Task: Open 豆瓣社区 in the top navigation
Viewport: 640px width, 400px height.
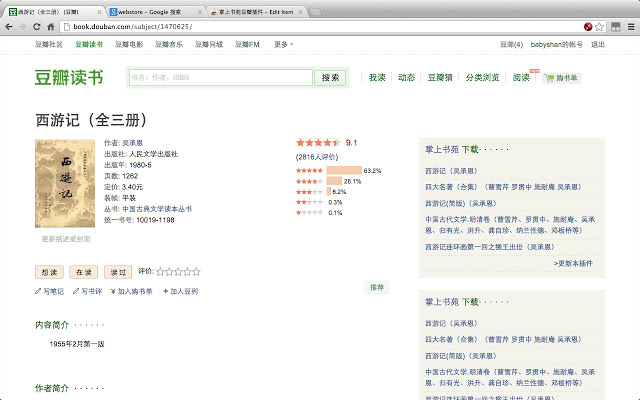Action: coord(49,44)
